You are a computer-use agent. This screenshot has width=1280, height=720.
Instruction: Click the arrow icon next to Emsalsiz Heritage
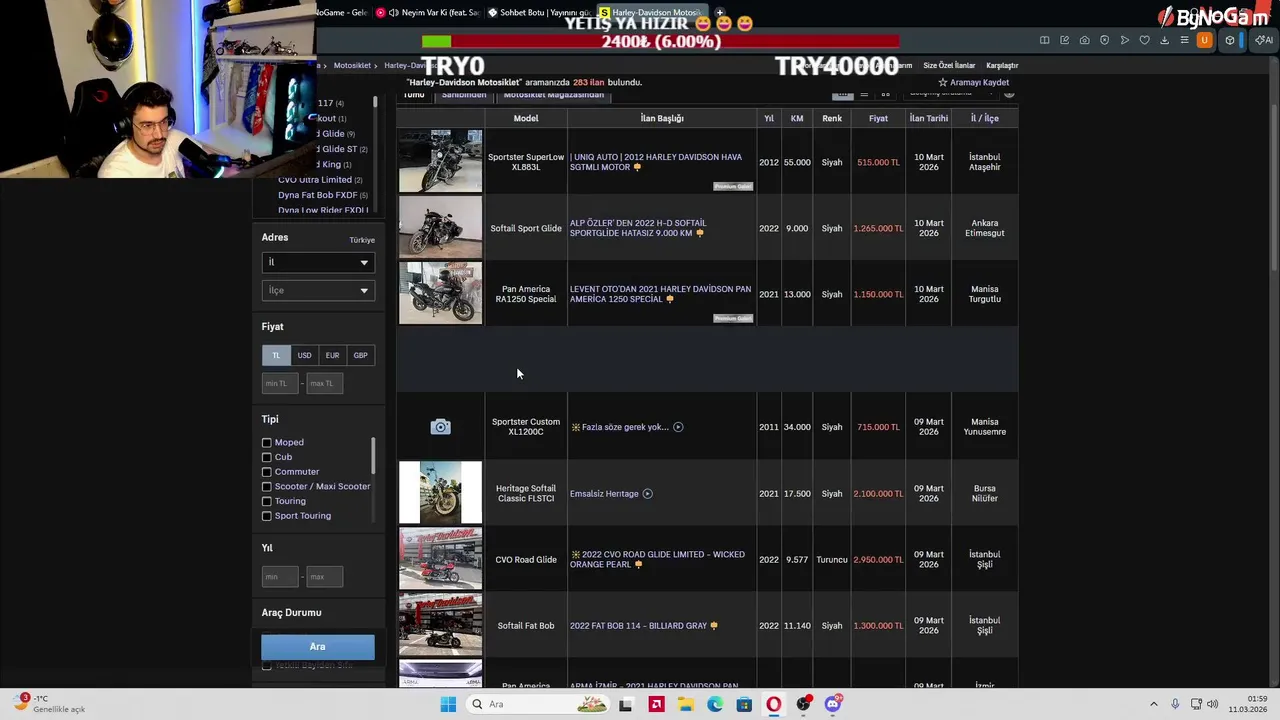(x=647, y=493)
